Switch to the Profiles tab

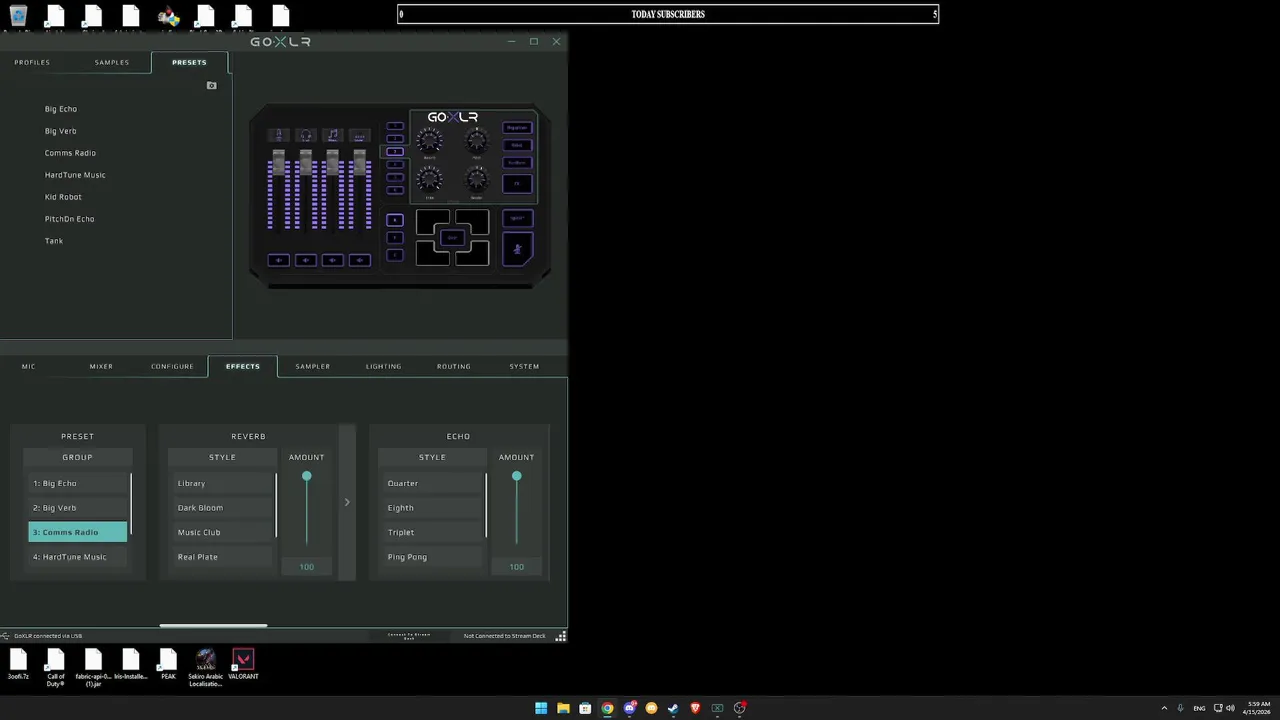32,62
